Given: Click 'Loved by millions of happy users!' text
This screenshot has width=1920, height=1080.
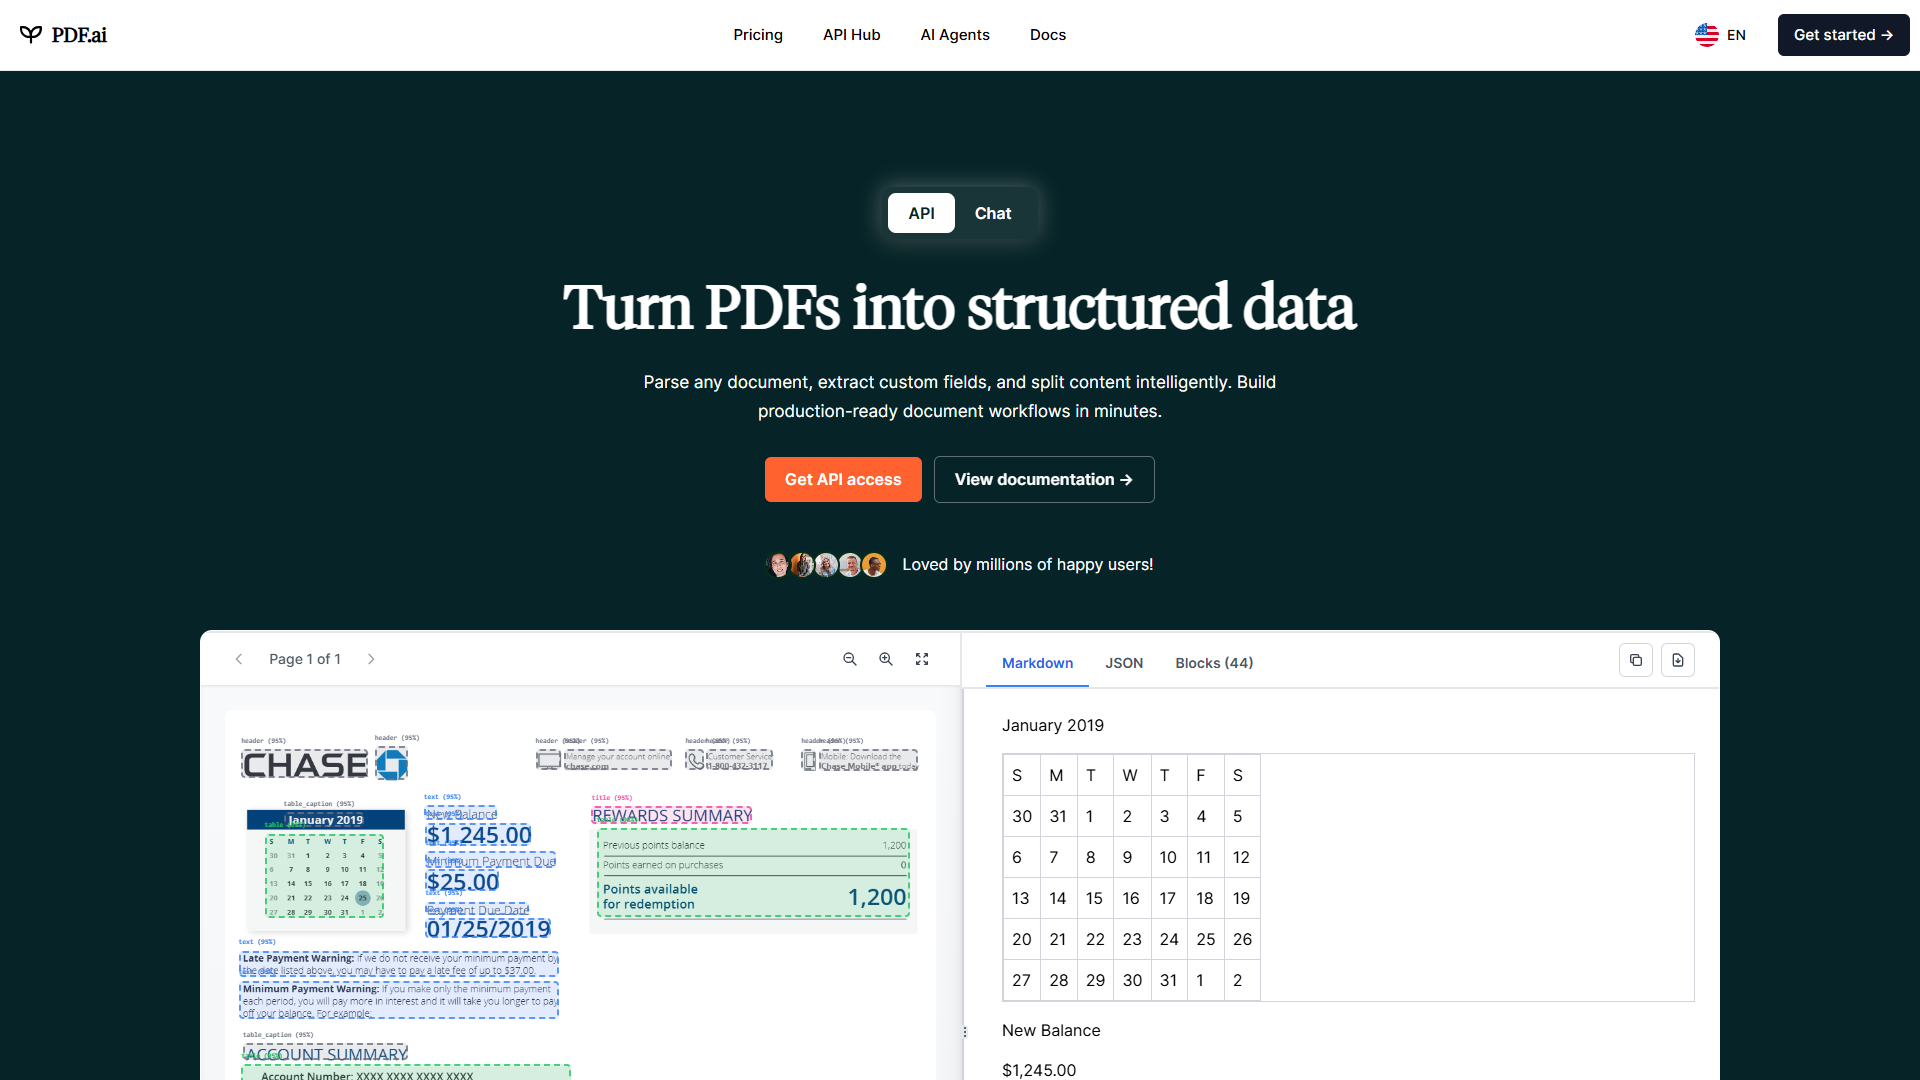Looking at the screenshot, I should [1028, 565].
